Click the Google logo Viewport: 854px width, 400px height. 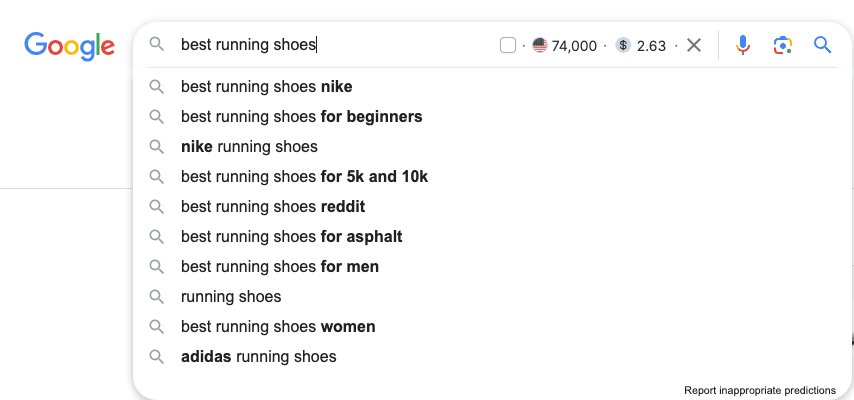[x=69, y=46]
